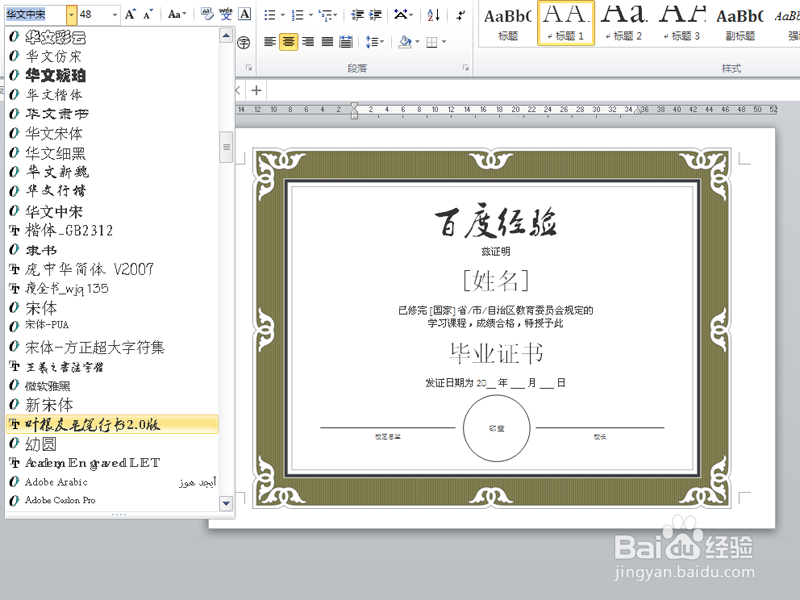800x600 pixels.
Task: Click the Align Left icon
Action: coord(270,42)
